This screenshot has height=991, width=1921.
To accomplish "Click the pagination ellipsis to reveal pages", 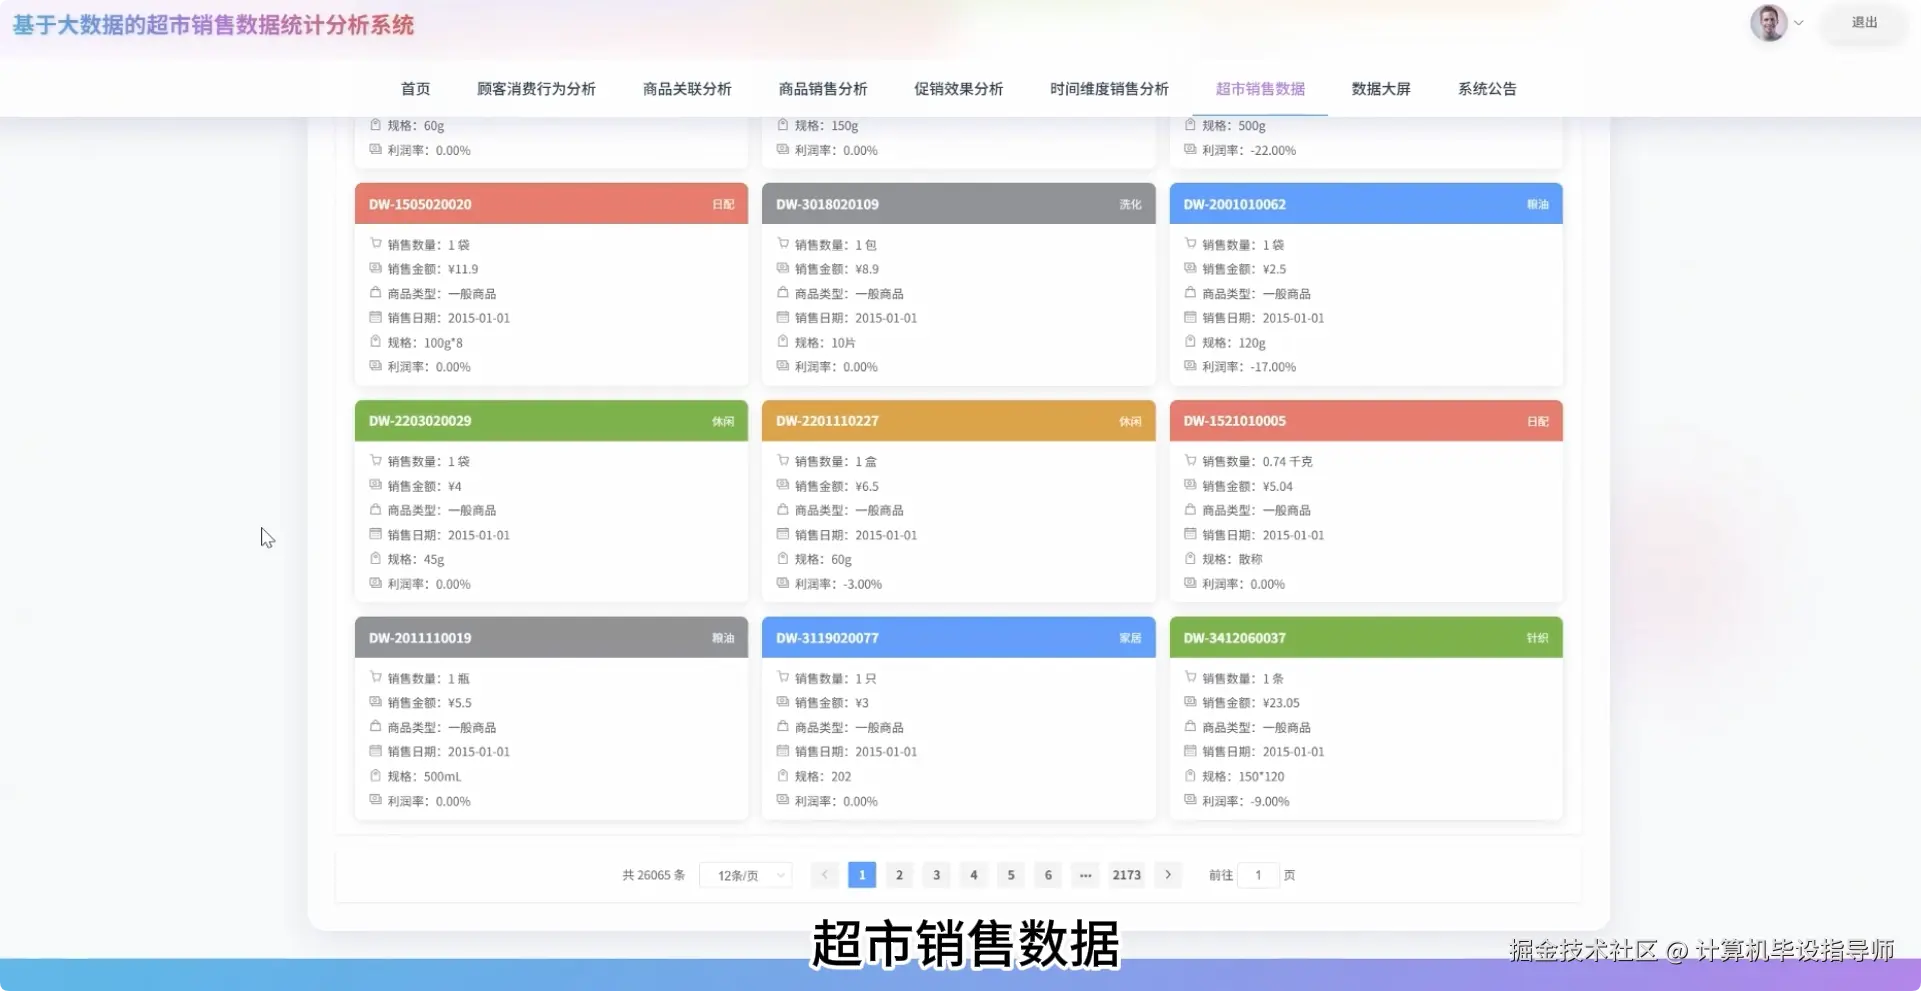I will [1085, 874].
